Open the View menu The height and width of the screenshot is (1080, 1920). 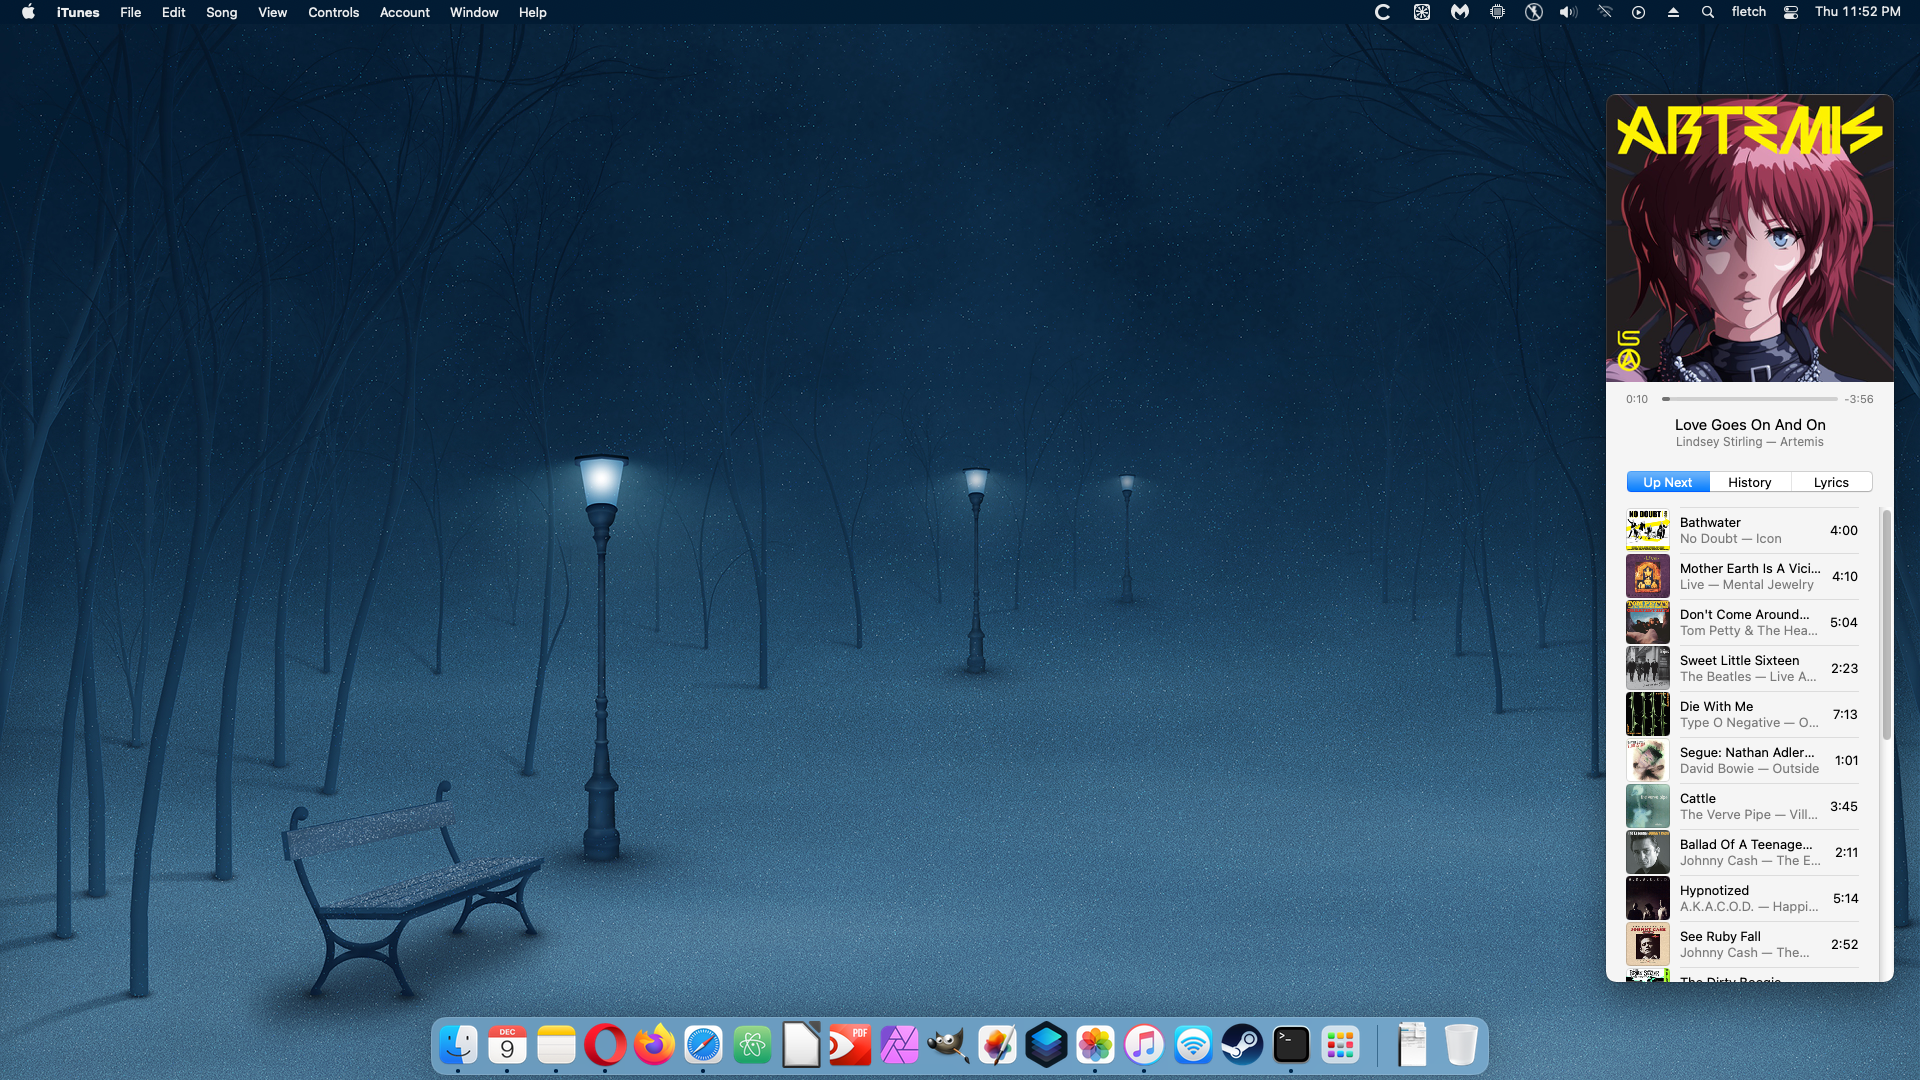(273, 12)
